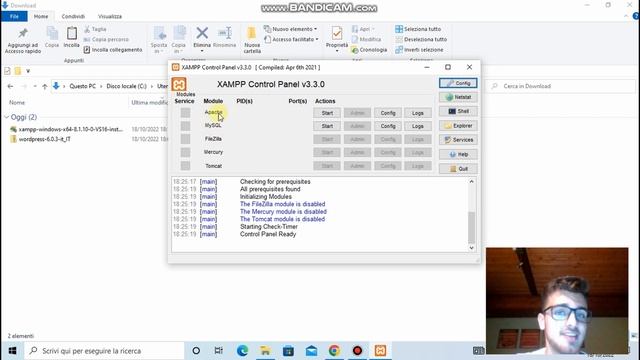The image size is (640, 360).
Task: Click Seleziona tutto
Action: [x=418, y=29]
